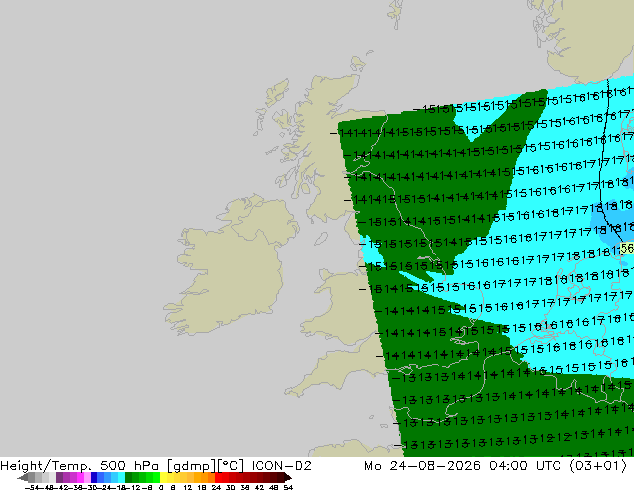Click the '54' maximum value on the legend
This screenshot has height=490, width=634.
pos(288,488)
